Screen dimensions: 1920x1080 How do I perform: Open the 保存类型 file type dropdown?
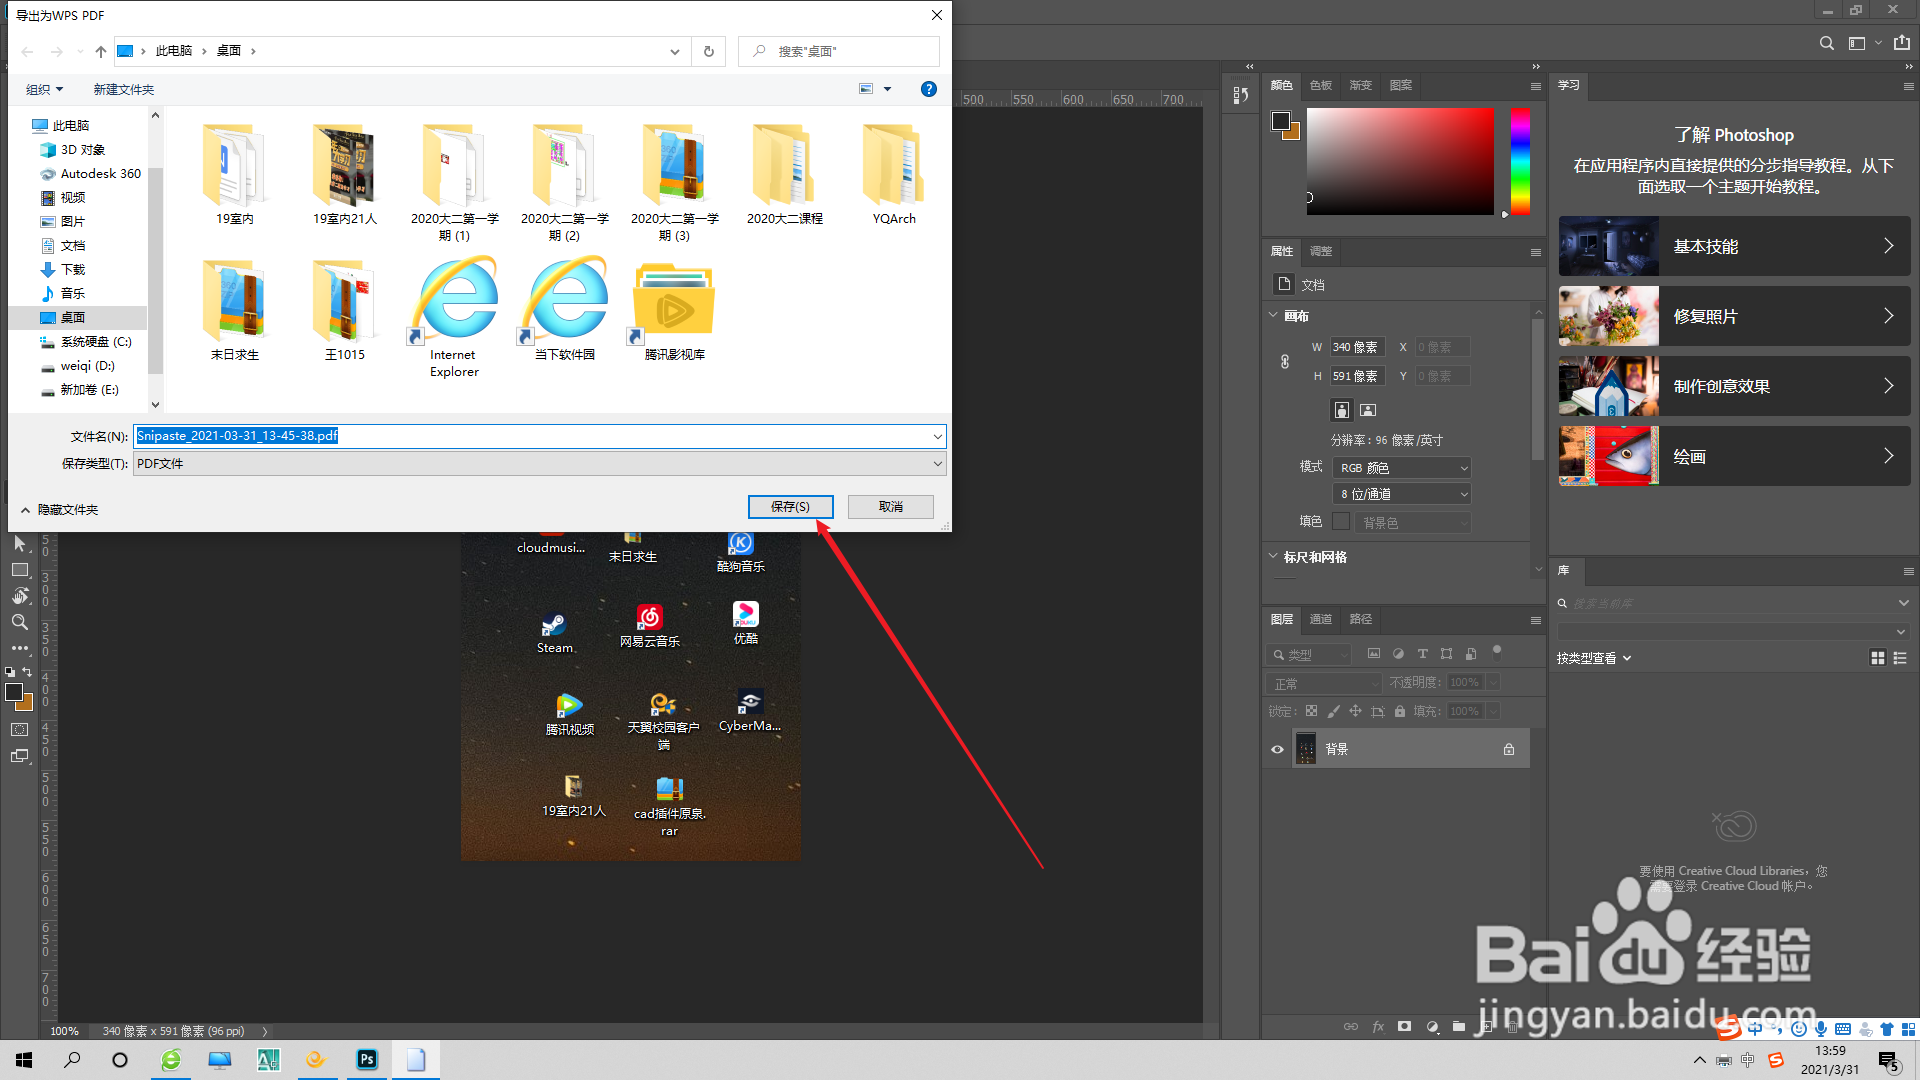pyautogui.click(x=540, y=464)
